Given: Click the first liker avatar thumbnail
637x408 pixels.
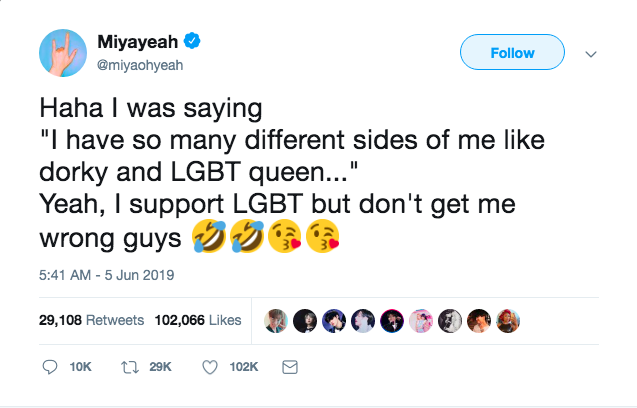Looking at the screenshot, I should tap(276, 321).
